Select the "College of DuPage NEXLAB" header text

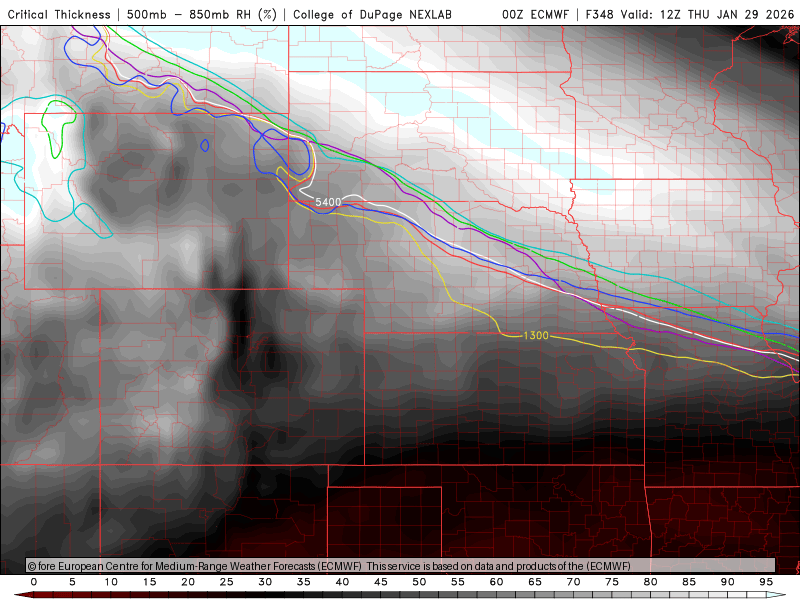coord(372,15)
